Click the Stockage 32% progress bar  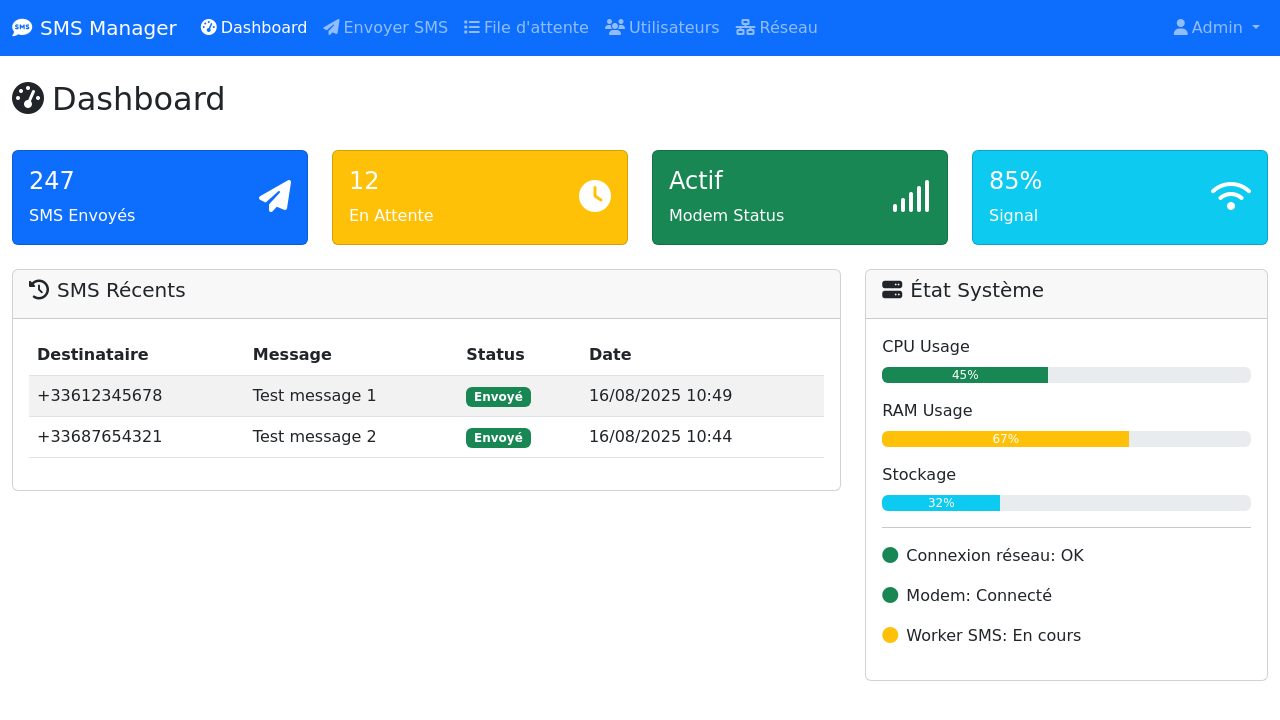[941, 503]
